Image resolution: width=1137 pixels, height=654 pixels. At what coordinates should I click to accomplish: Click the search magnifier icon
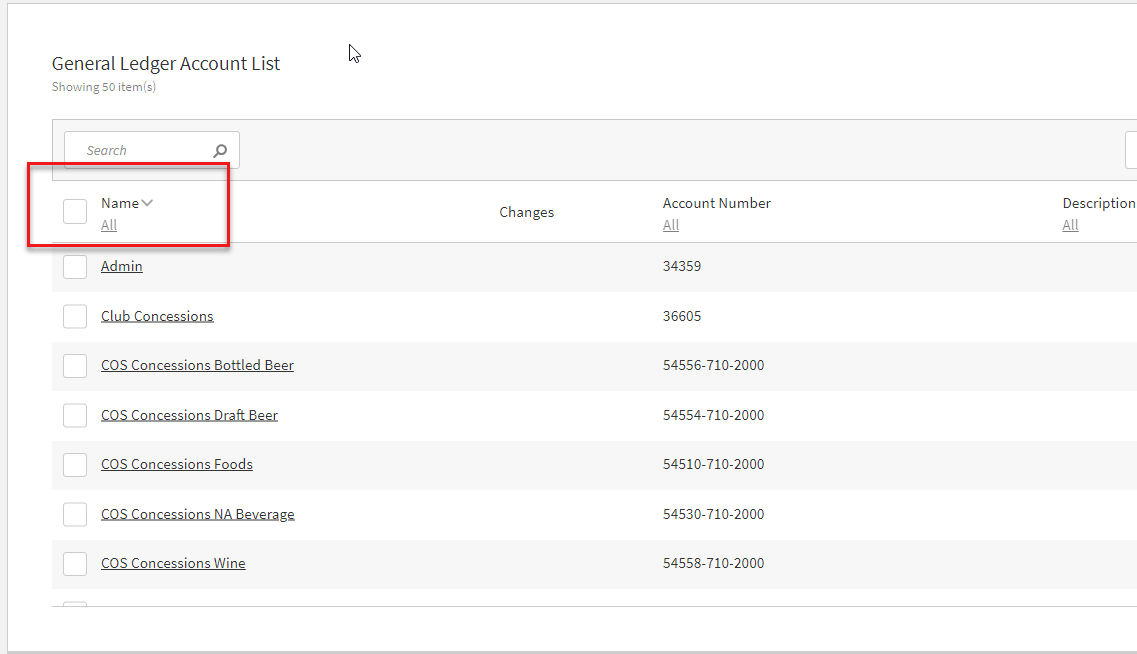tap(220, 151)
